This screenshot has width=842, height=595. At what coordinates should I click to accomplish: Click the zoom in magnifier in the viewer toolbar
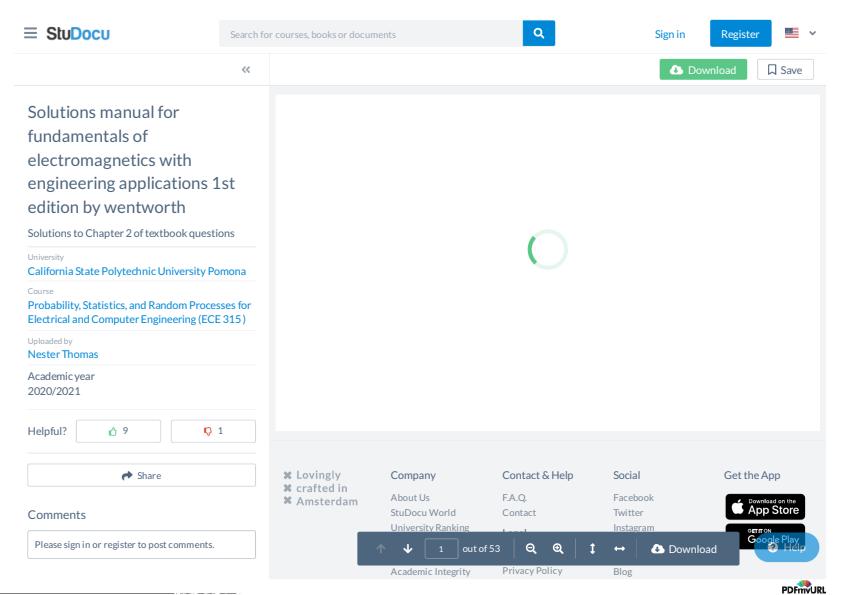pyautogui.click(x=558, y=548)
